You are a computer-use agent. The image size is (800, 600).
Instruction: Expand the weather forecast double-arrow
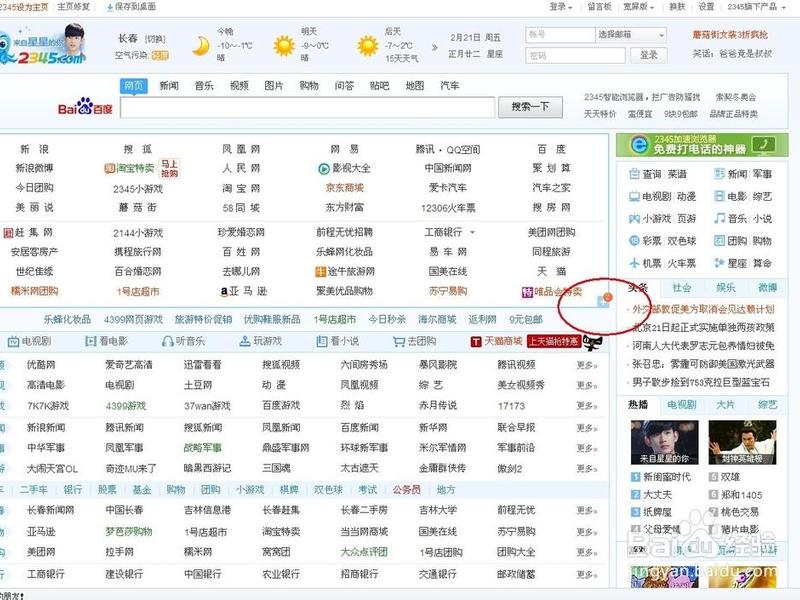435,47
